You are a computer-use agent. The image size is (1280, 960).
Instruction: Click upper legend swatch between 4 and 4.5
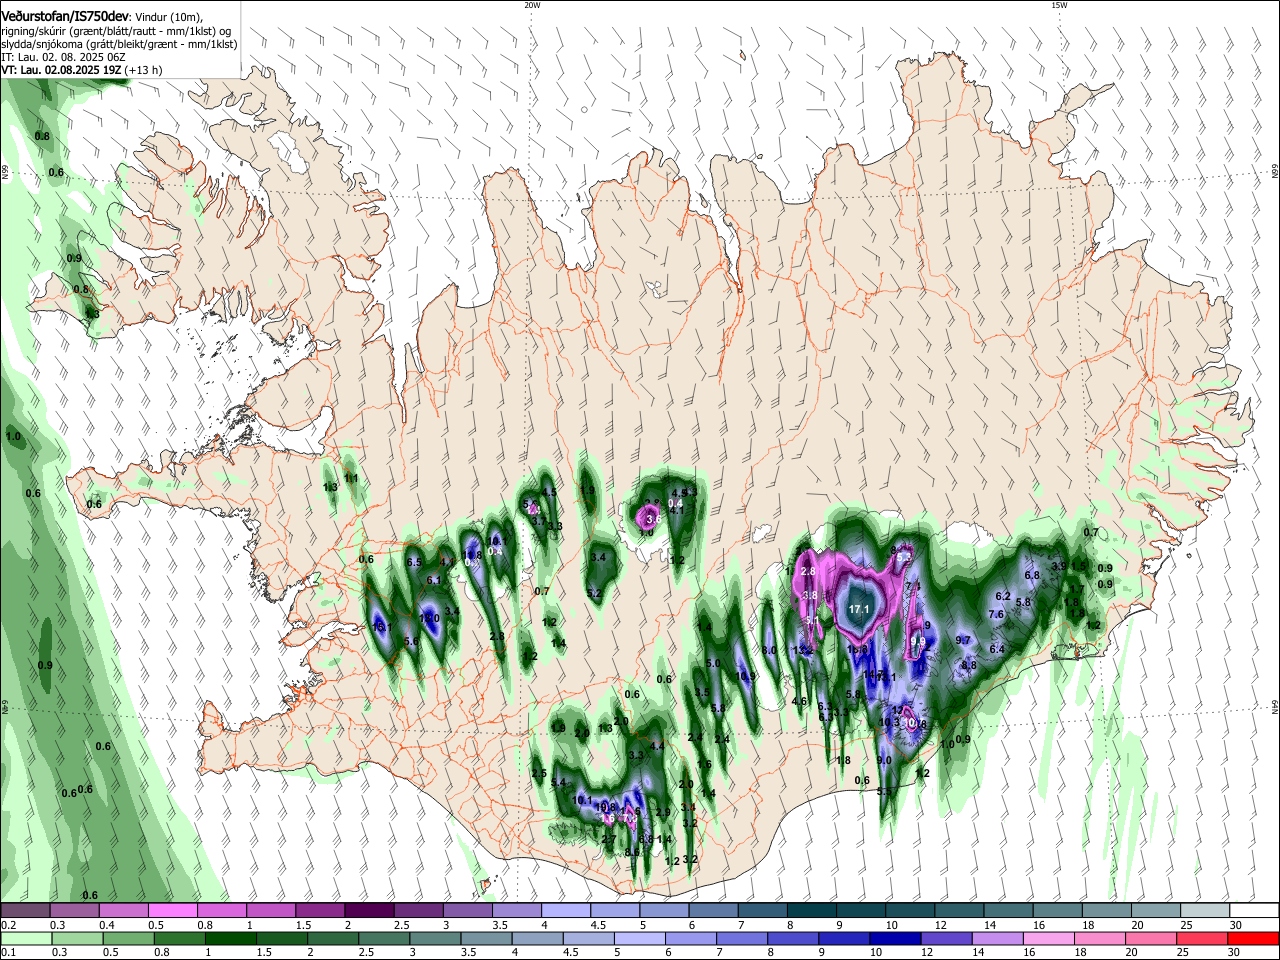[566, 910]
